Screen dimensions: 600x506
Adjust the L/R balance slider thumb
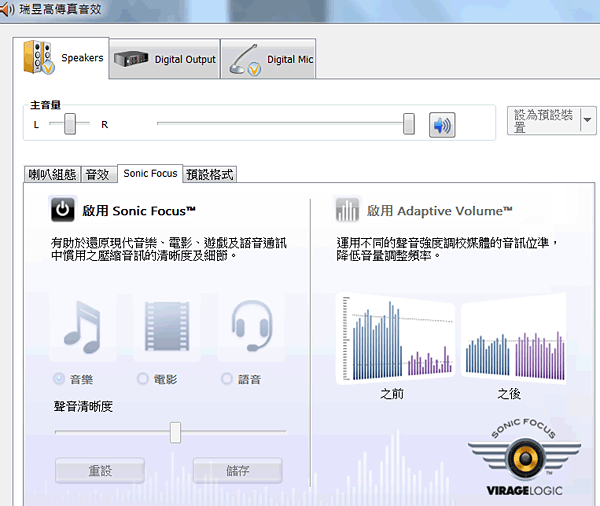coord(70,124)
